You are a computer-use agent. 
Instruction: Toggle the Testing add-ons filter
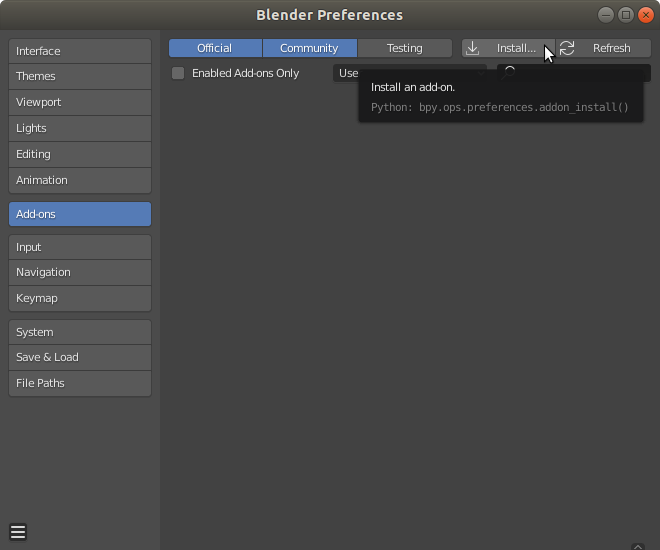[x=405, y=48]
